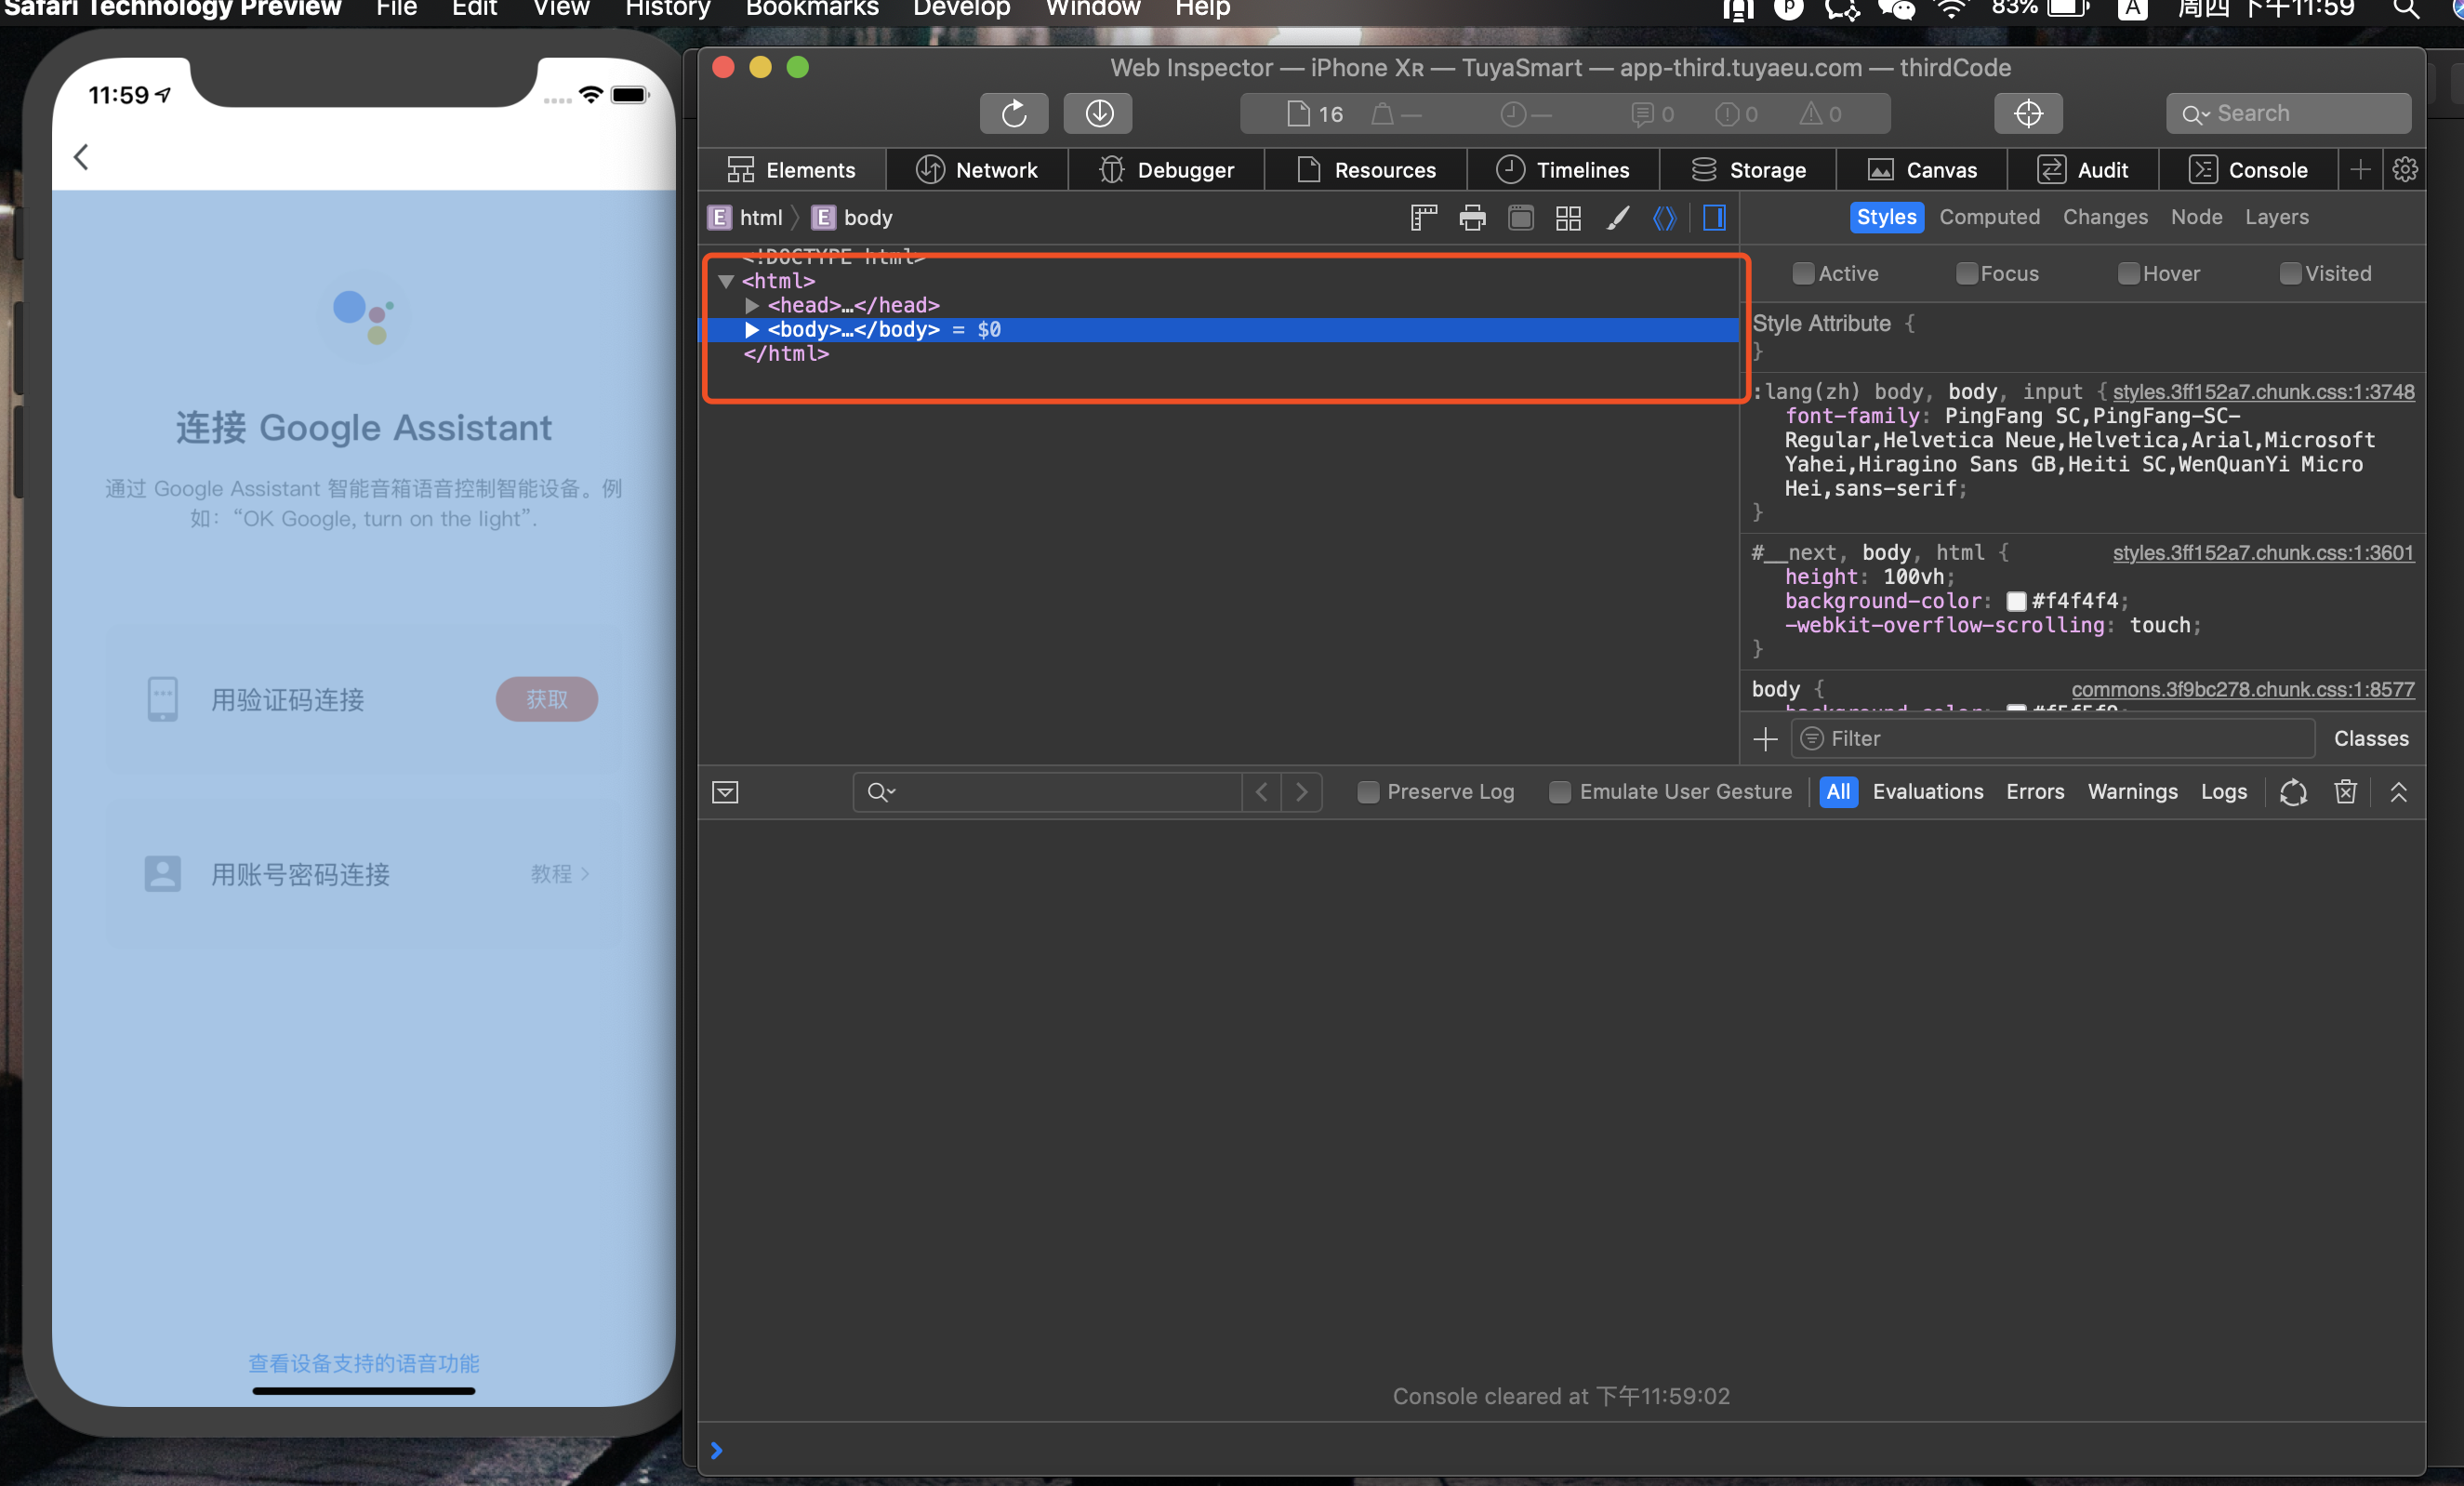Image resolution: width=2464 pixels, height=1486 pixels.
Task: Tap back arrow in iPhone simulator
Action: (x=82, y=157)
